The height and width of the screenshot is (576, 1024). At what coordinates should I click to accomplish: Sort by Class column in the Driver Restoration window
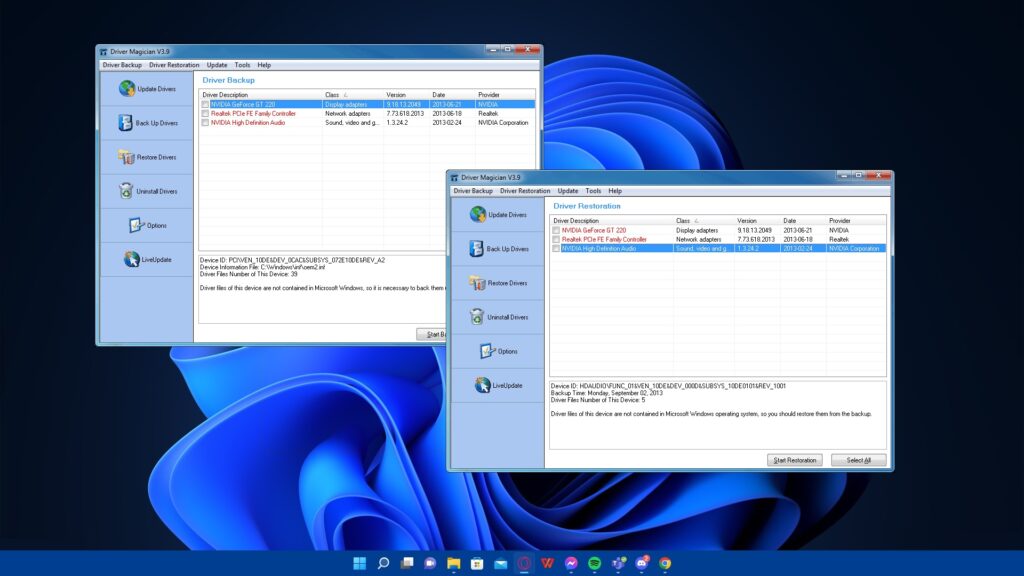(703, 221)
